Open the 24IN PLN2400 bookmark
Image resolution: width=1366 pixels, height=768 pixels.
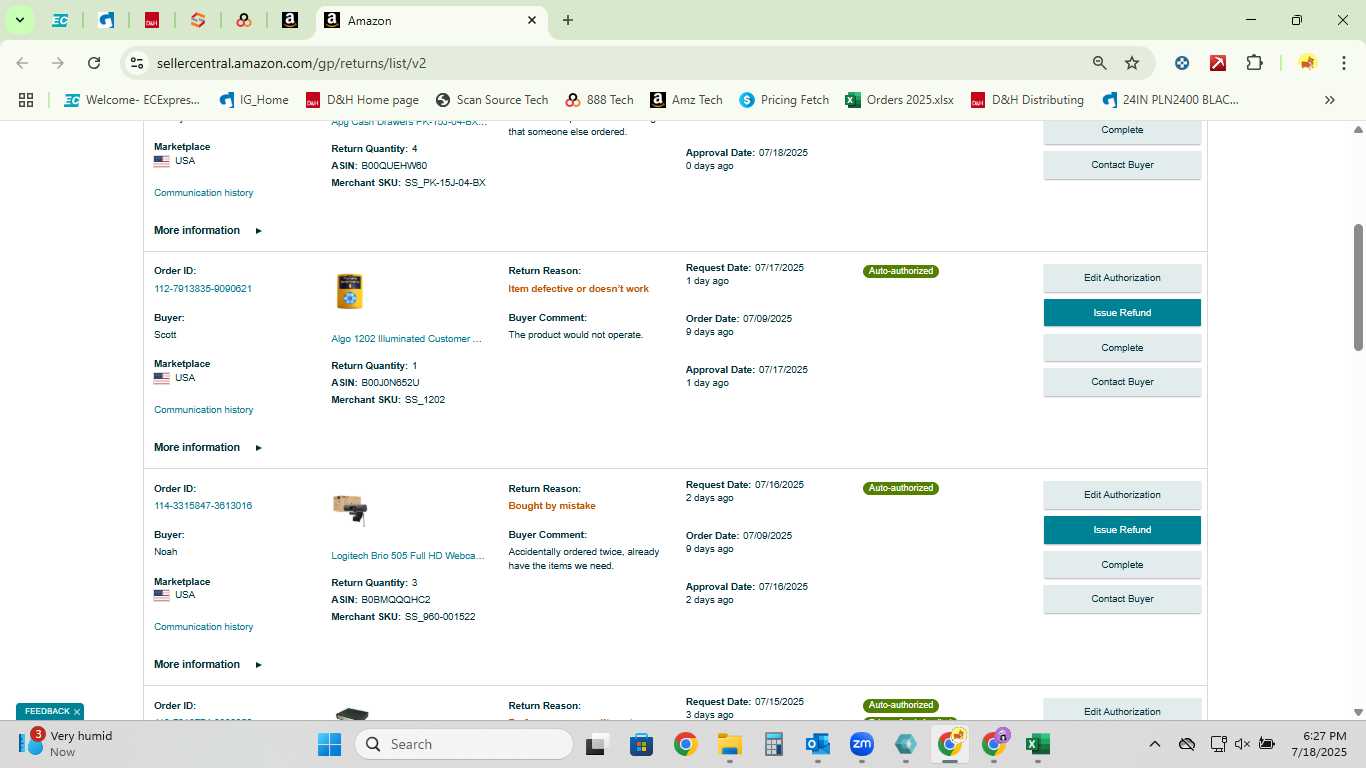[x=1170, y=100]
